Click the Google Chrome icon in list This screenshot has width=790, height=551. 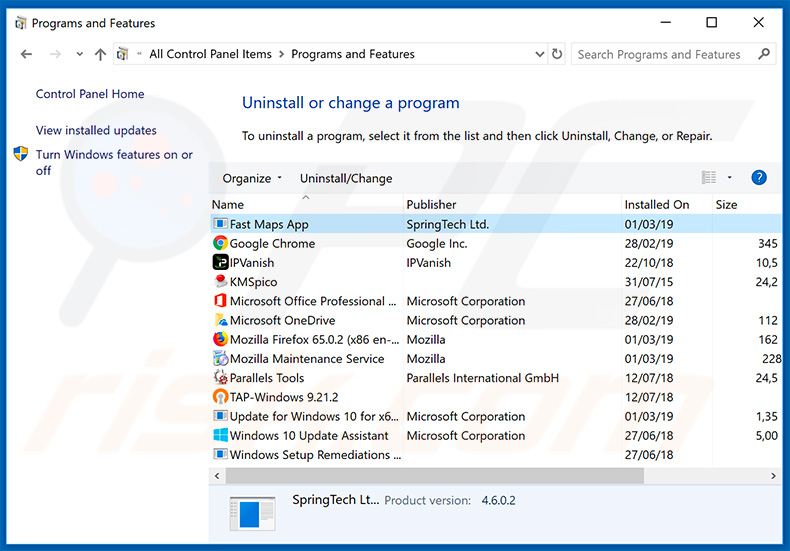pos(220,243)
